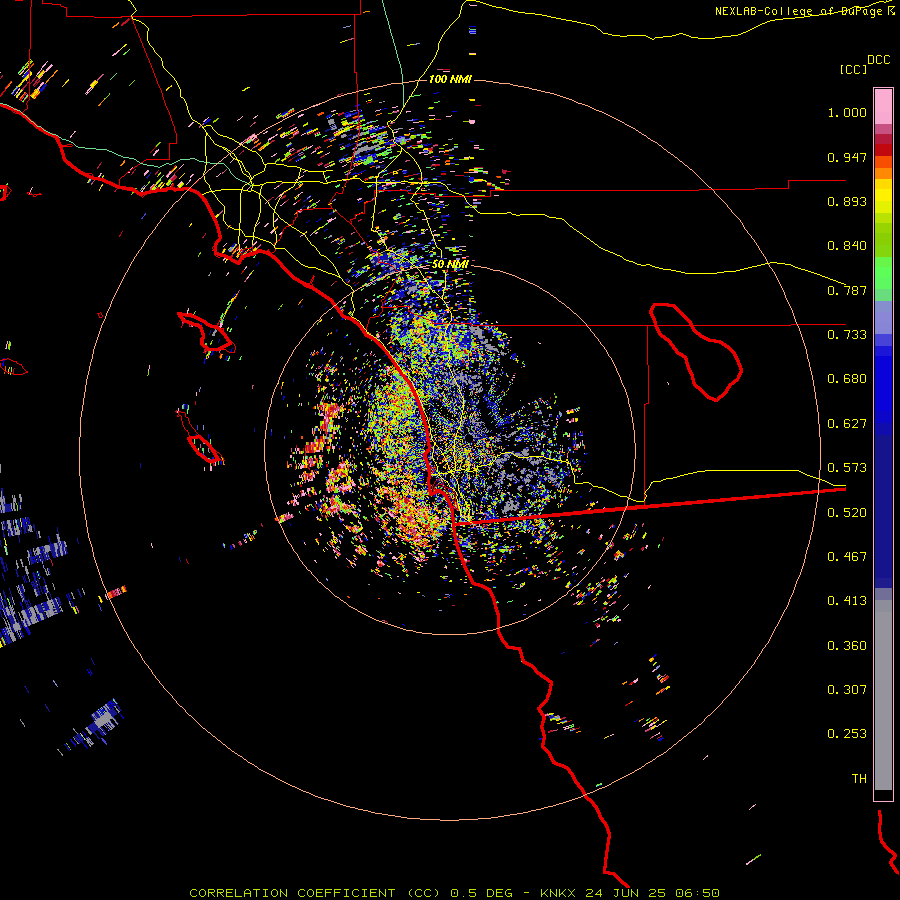Select the 0.467 scale value
The width and height of the screenshot is (900, 900).
tap(847, 557)
